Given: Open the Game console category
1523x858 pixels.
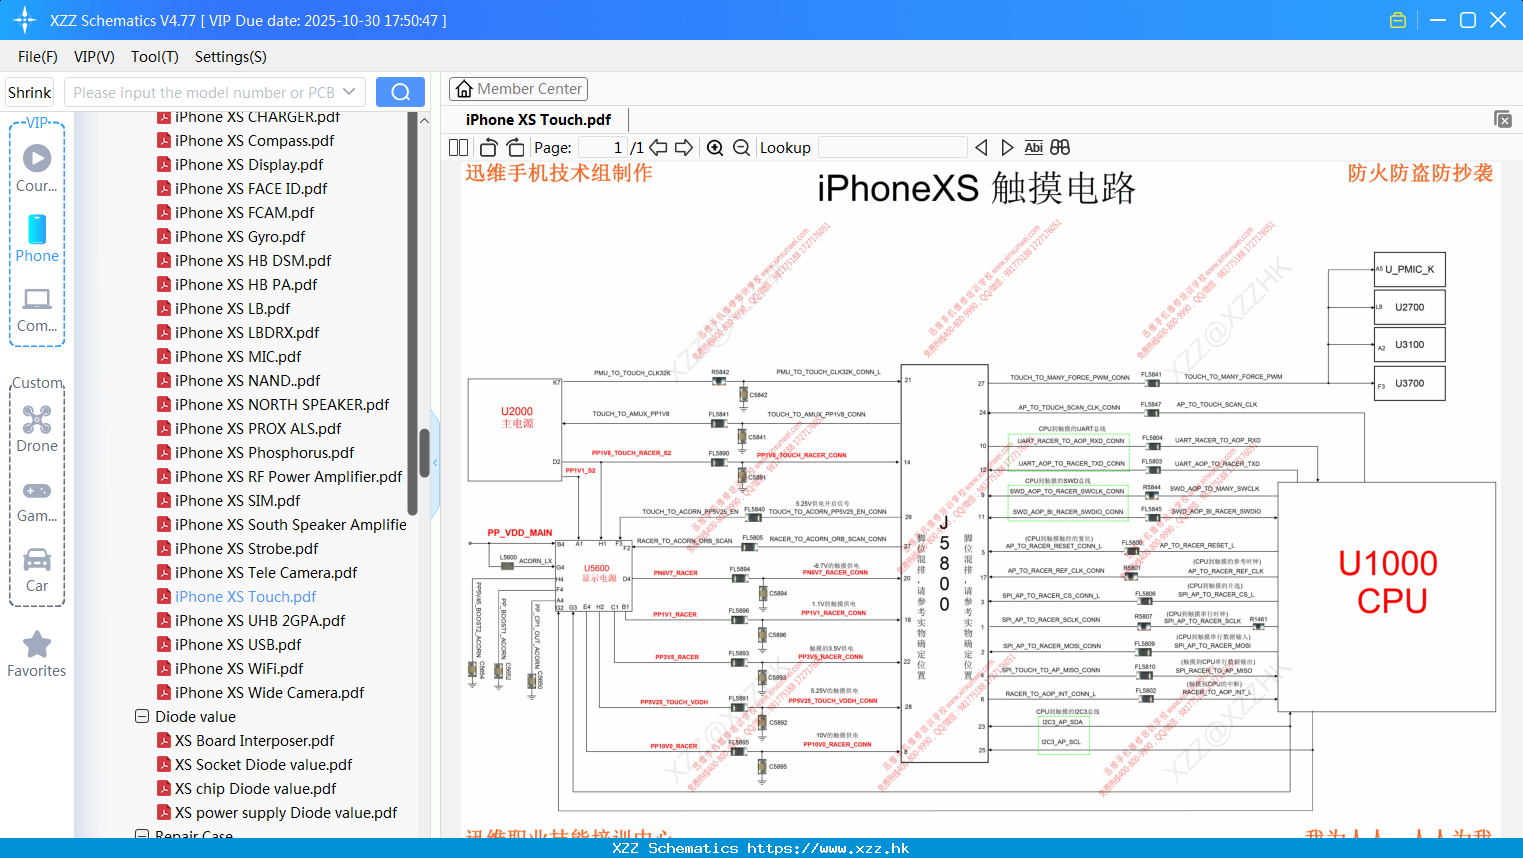Looking at the screenshot, I should (x=37, y=500).
